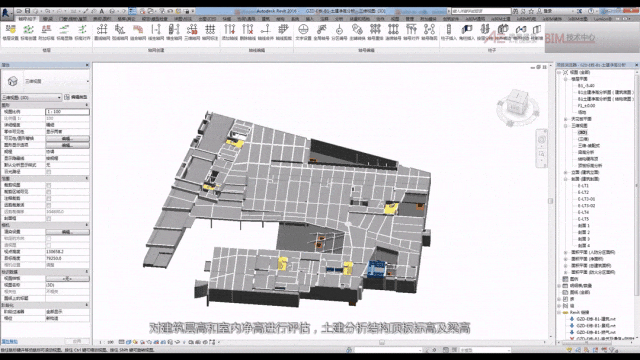Screen dimensions: 640x360
Task: Click the delete grid line tool with red X
Action: 248,29
